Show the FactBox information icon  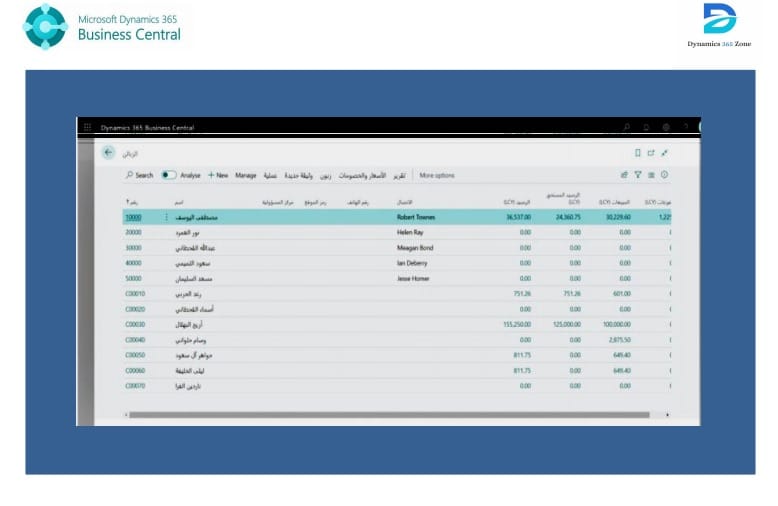point(664,175)
